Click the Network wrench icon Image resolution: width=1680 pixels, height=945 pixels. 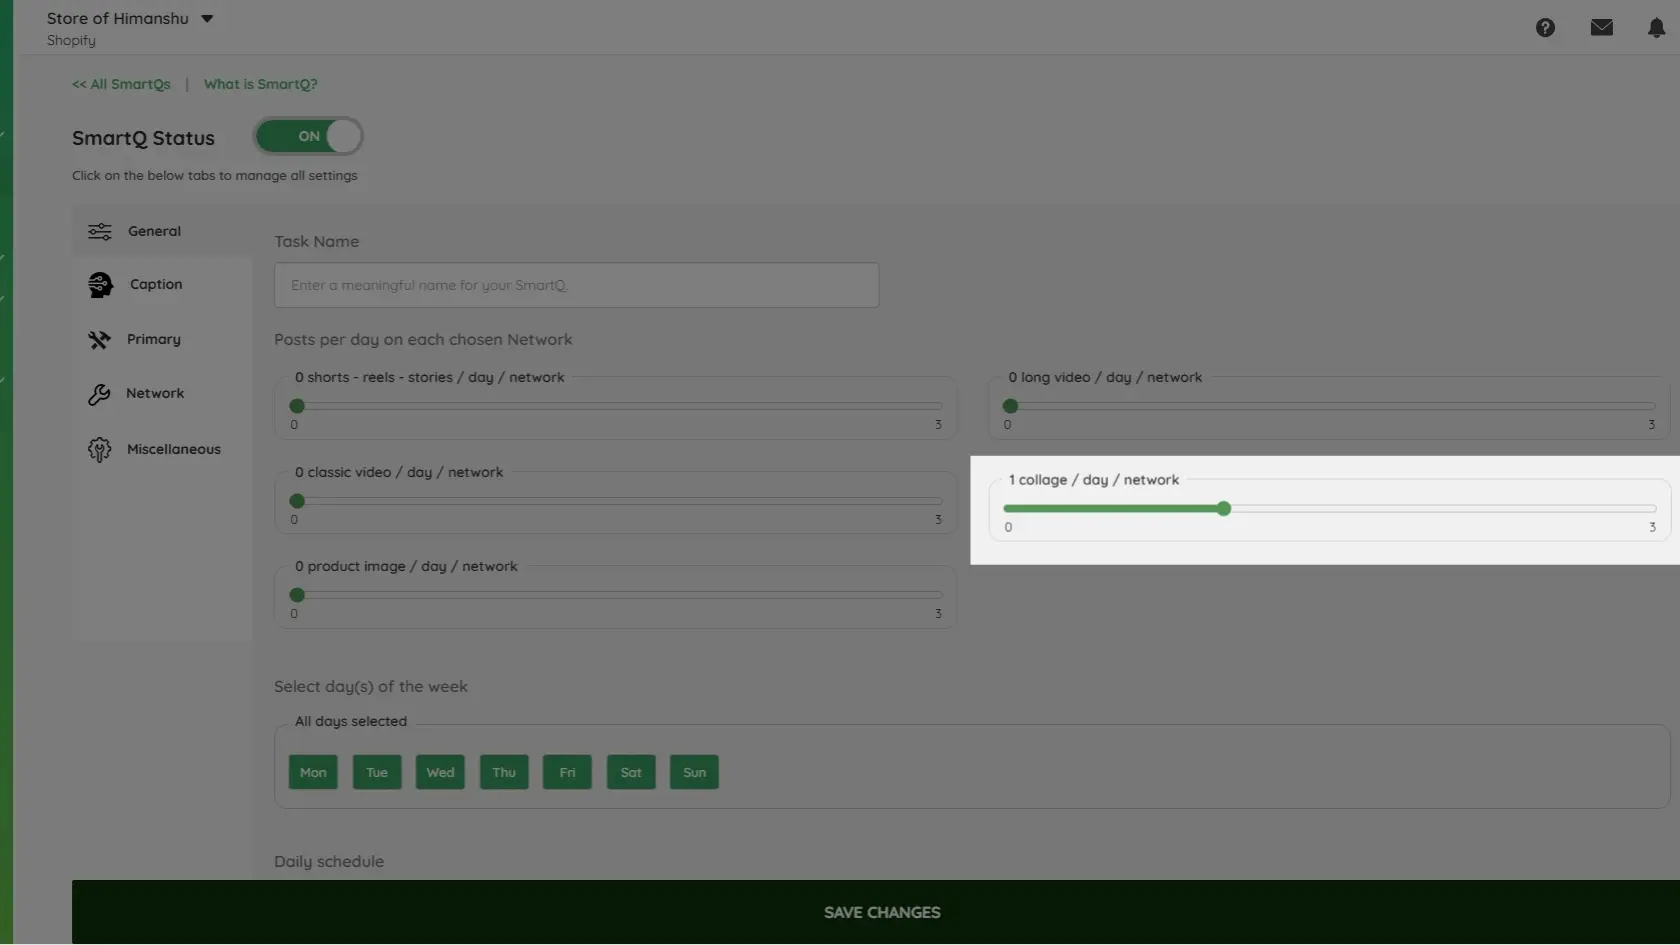(99, 394)
